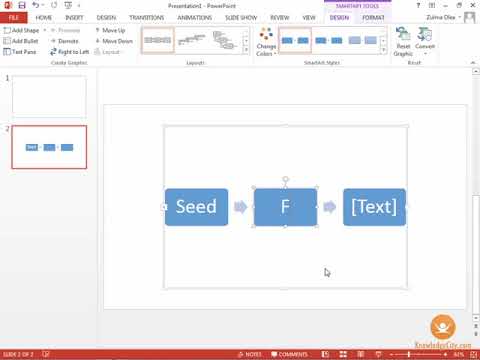Open the REVIEW tab

pos(280,18)
